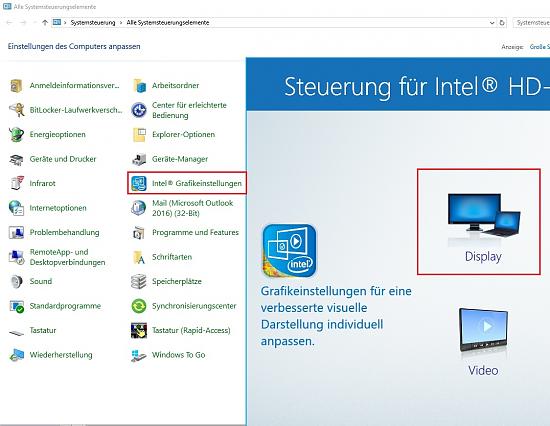Click the Tastatur keyboard icon

16,332
